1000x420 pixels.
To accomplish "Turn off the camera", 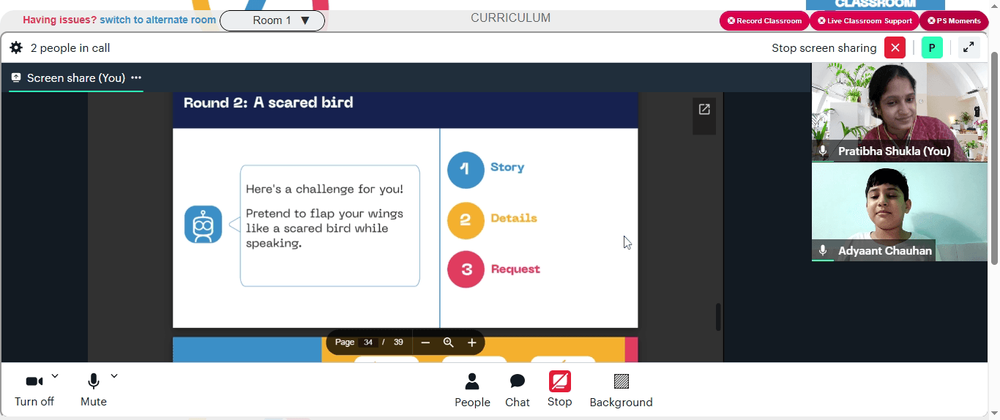I will (34, 389).
